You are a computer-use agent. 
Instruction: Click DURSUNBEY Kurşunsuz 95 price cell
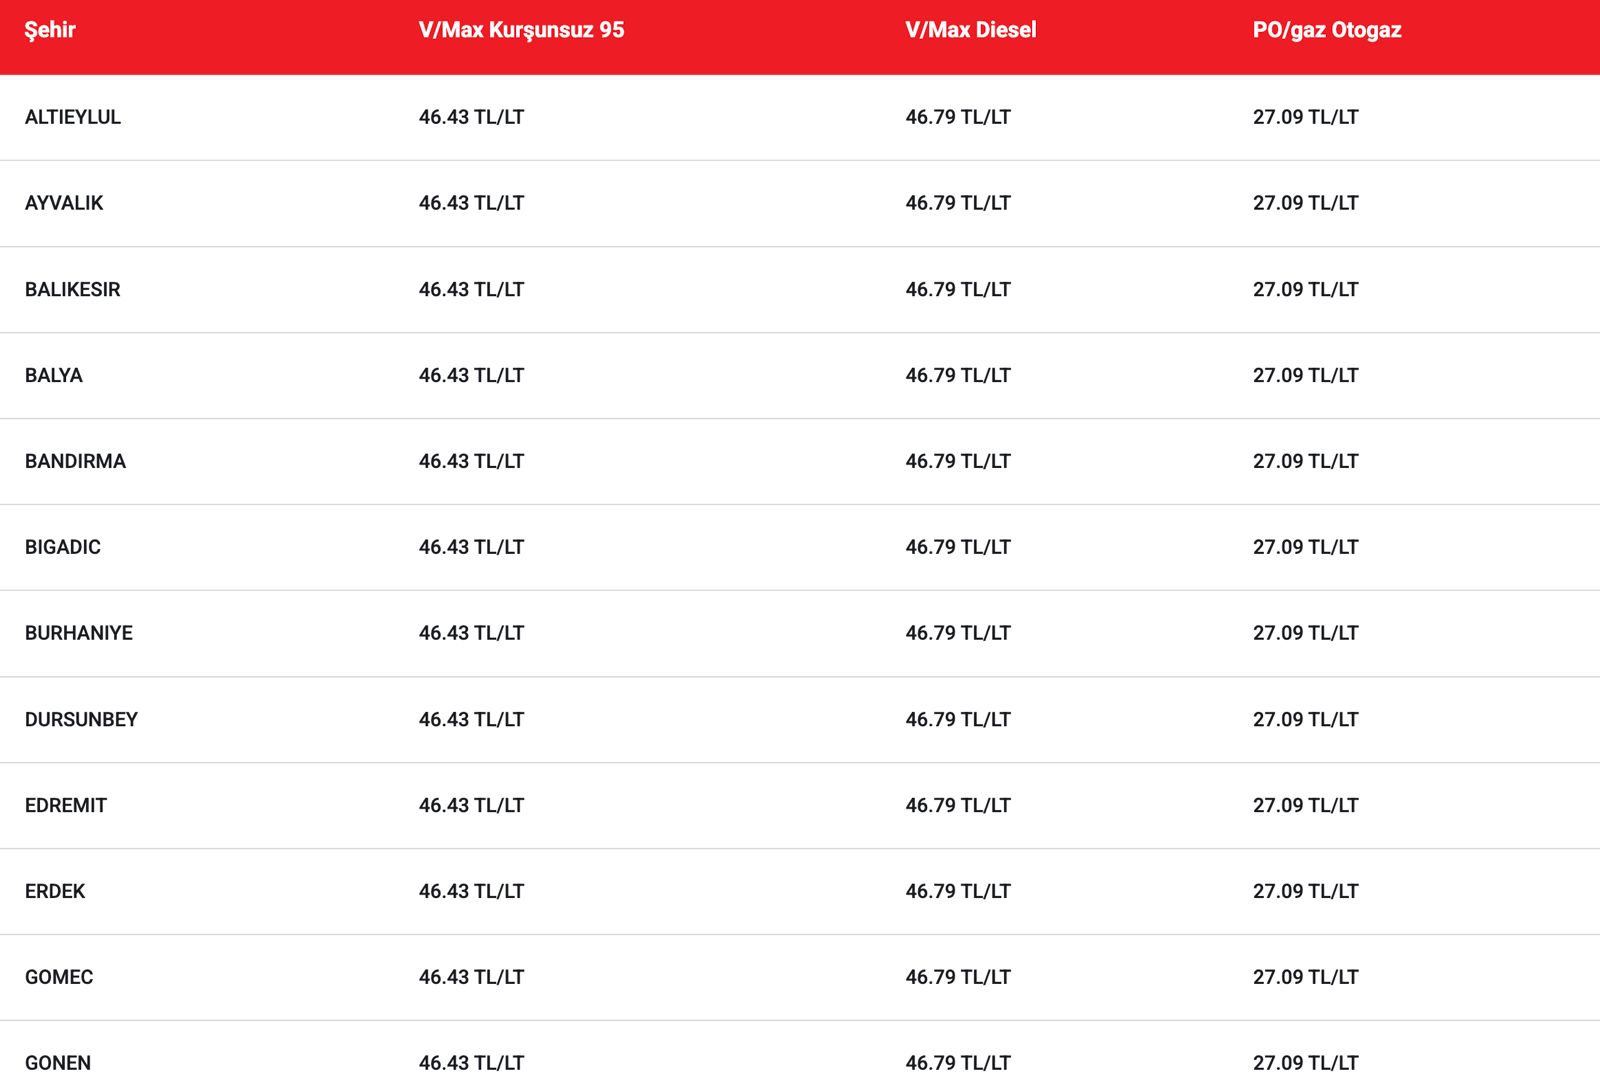coord(471,719)
